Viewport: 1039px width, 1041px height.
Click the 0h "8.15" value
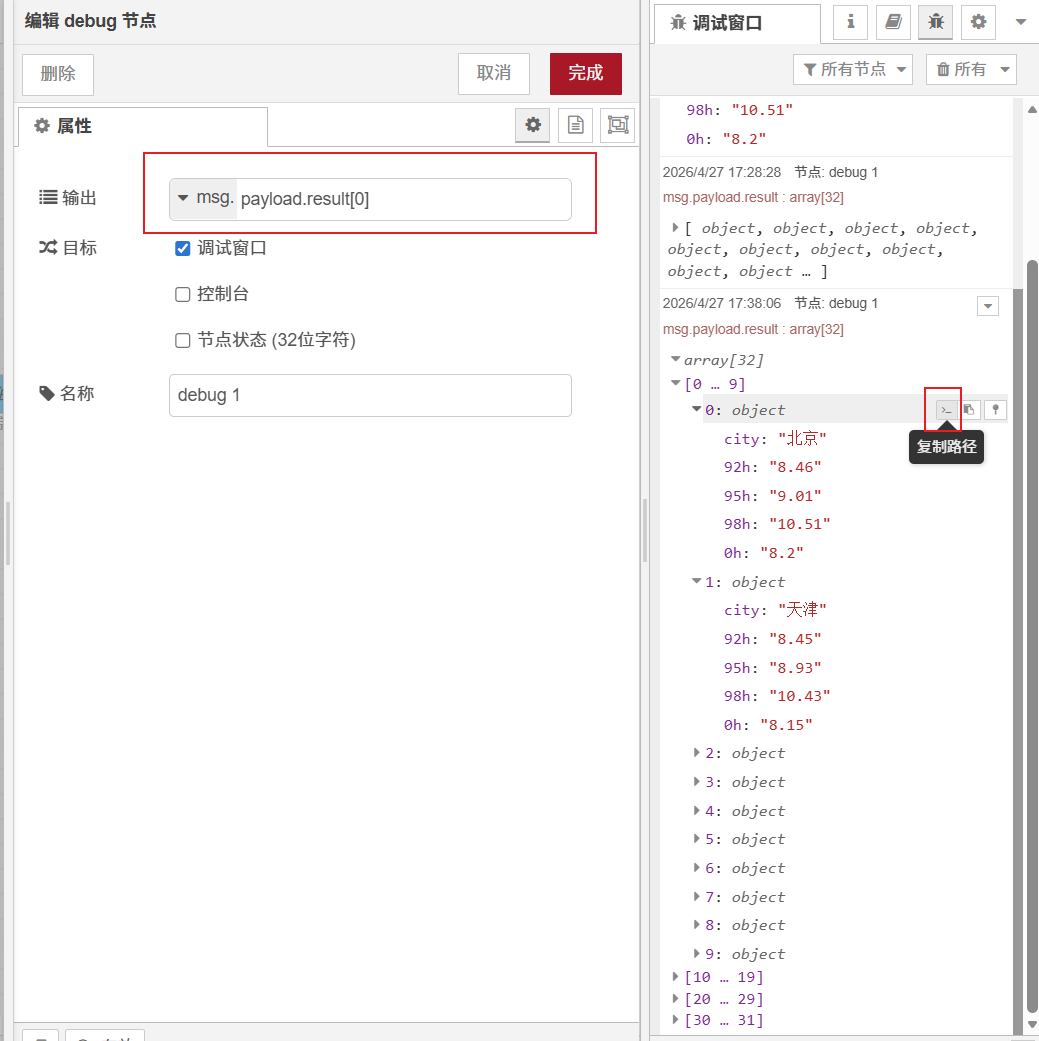tap(787, 725)
